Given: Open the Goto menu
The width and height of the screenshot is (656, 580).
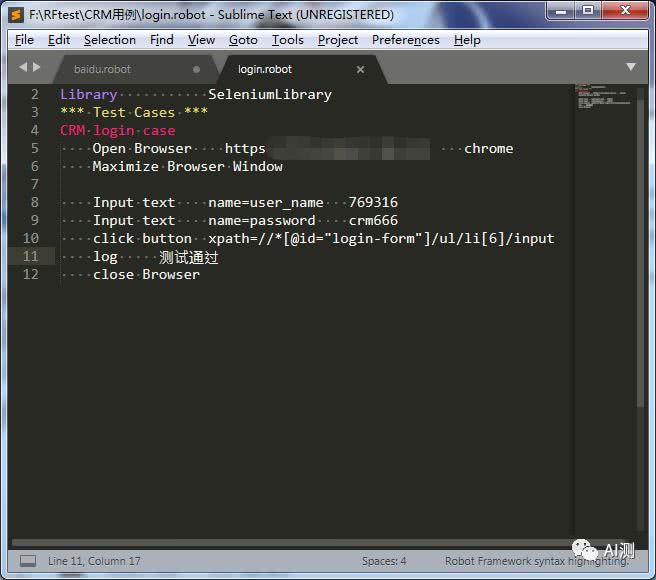Looking at the screenshot, I should [x=243, y=40].
